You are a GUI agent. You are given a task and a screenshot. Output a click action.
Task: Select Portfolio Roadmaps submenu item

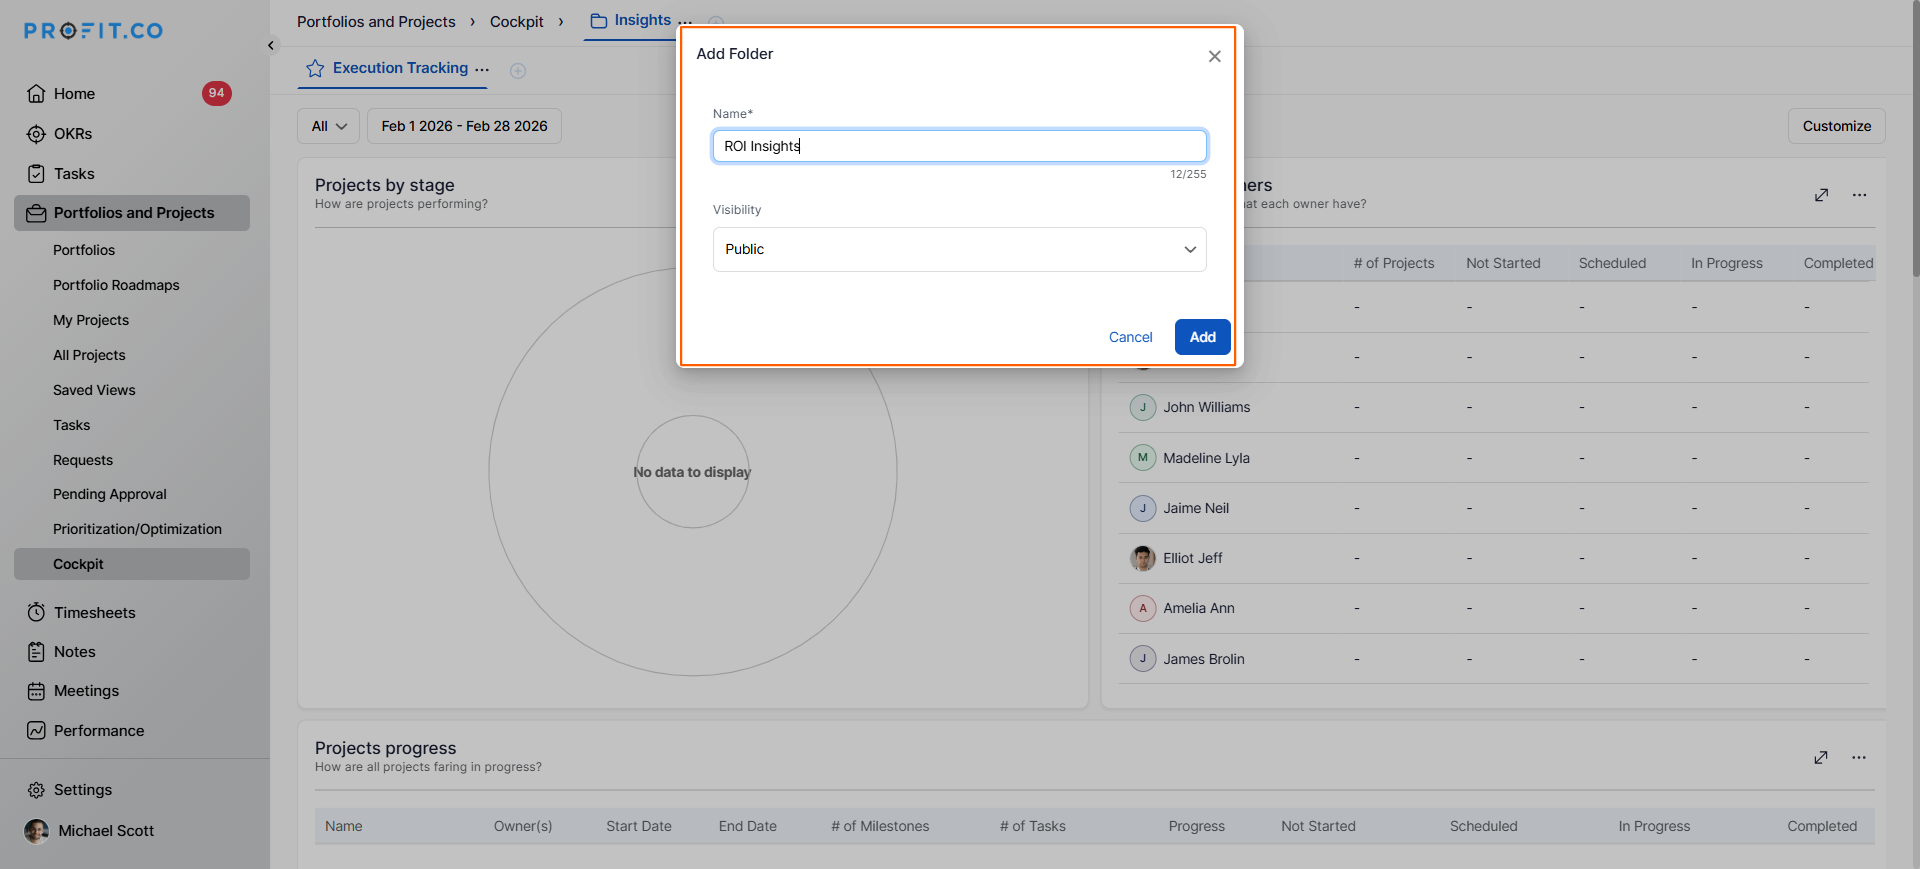116,285
